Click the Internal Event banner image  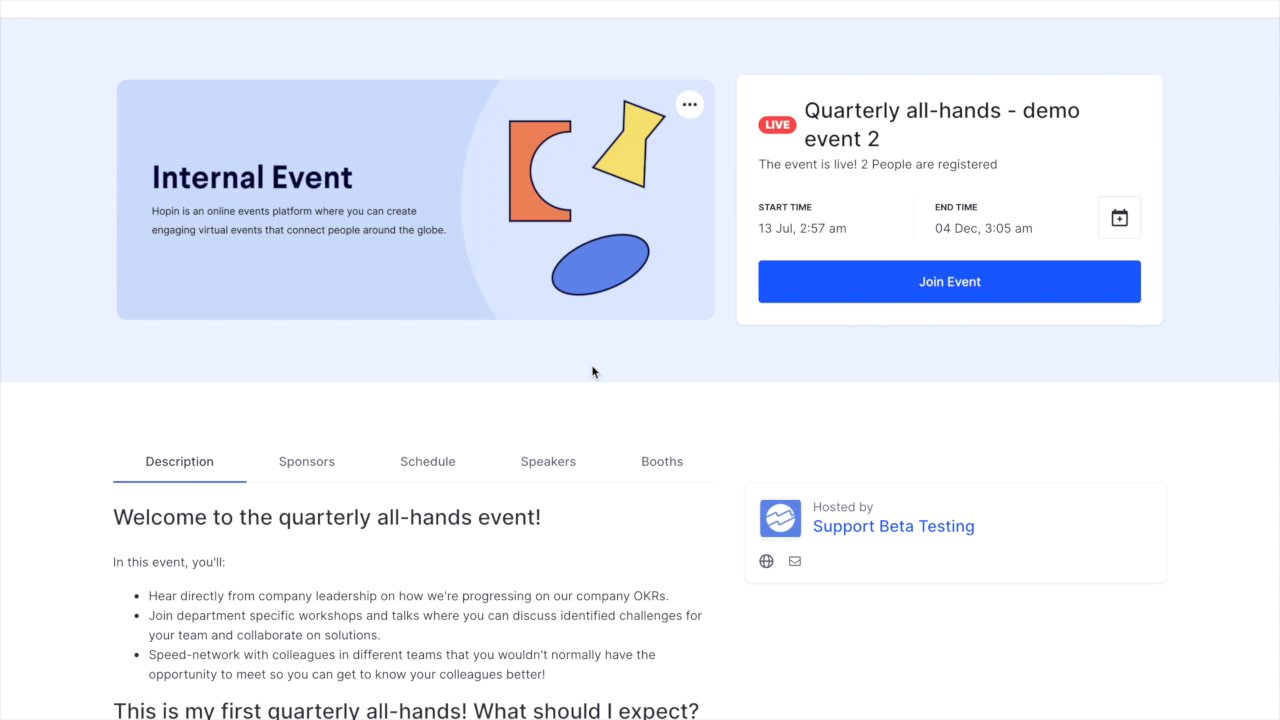(x=416, y=200)
